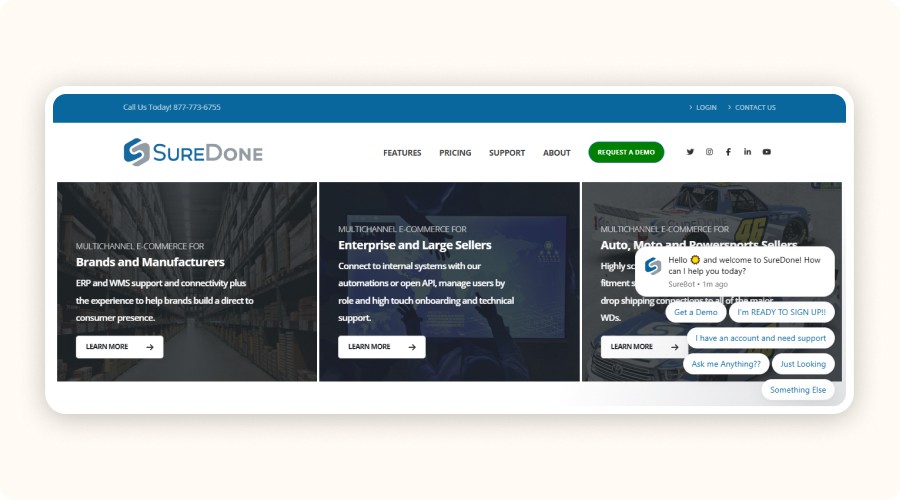Choose the Just Looking chat reply

[x=802, y=364]
